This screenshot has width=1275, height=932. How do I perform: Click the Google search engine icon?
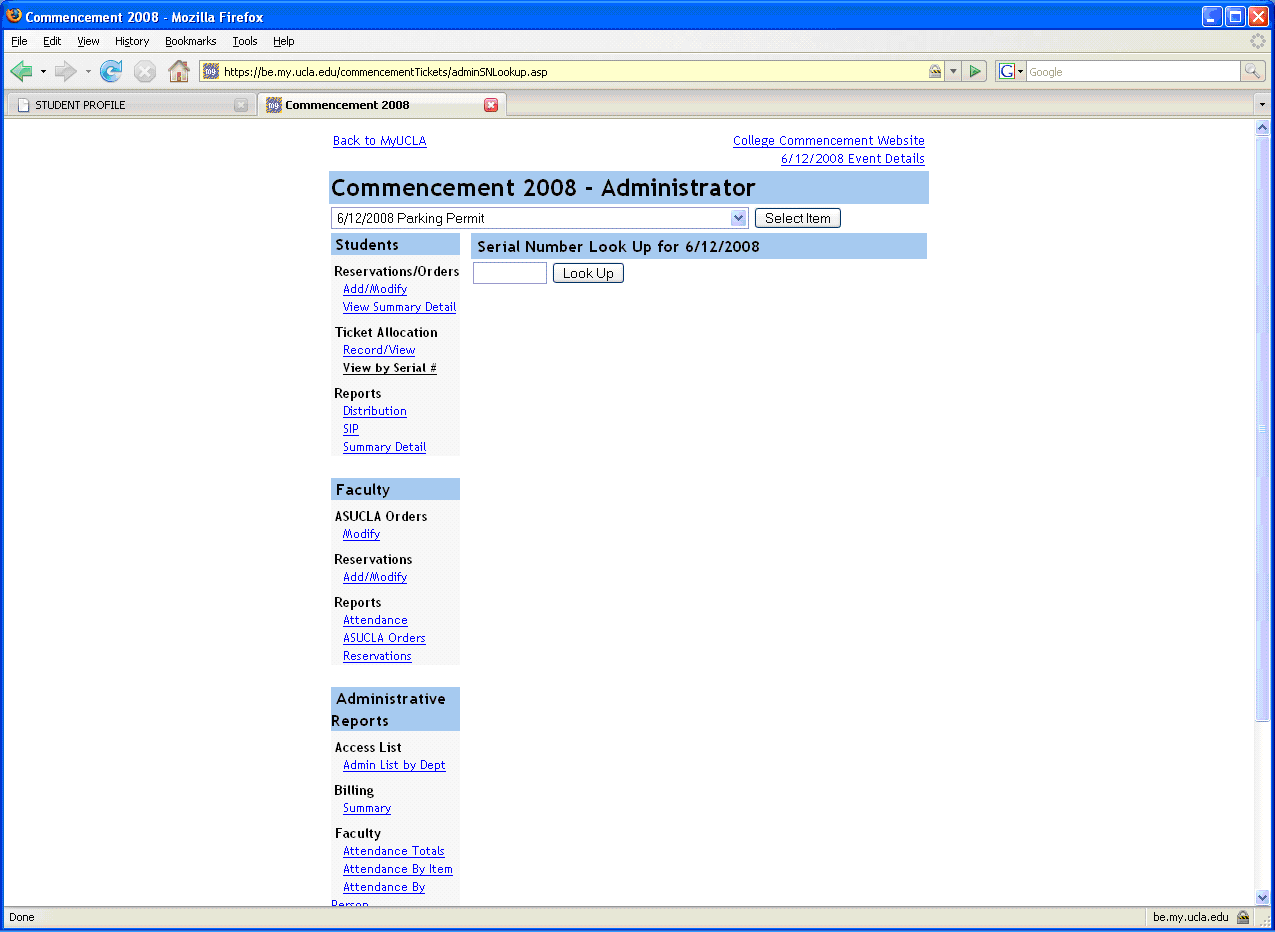coord(1007,71)
